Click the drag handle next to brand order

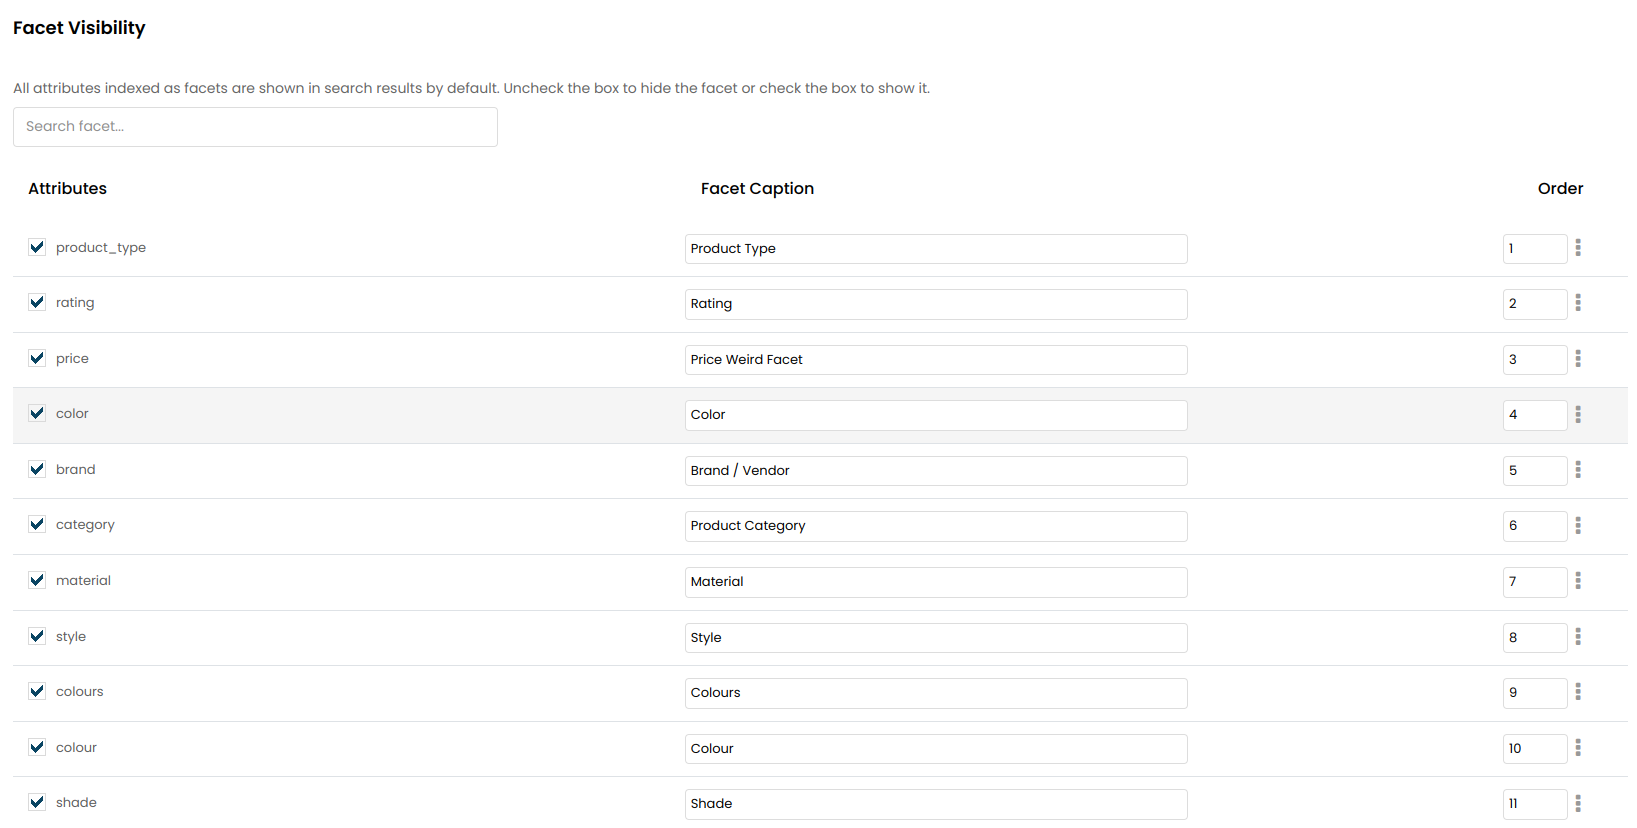point(1578,470)
